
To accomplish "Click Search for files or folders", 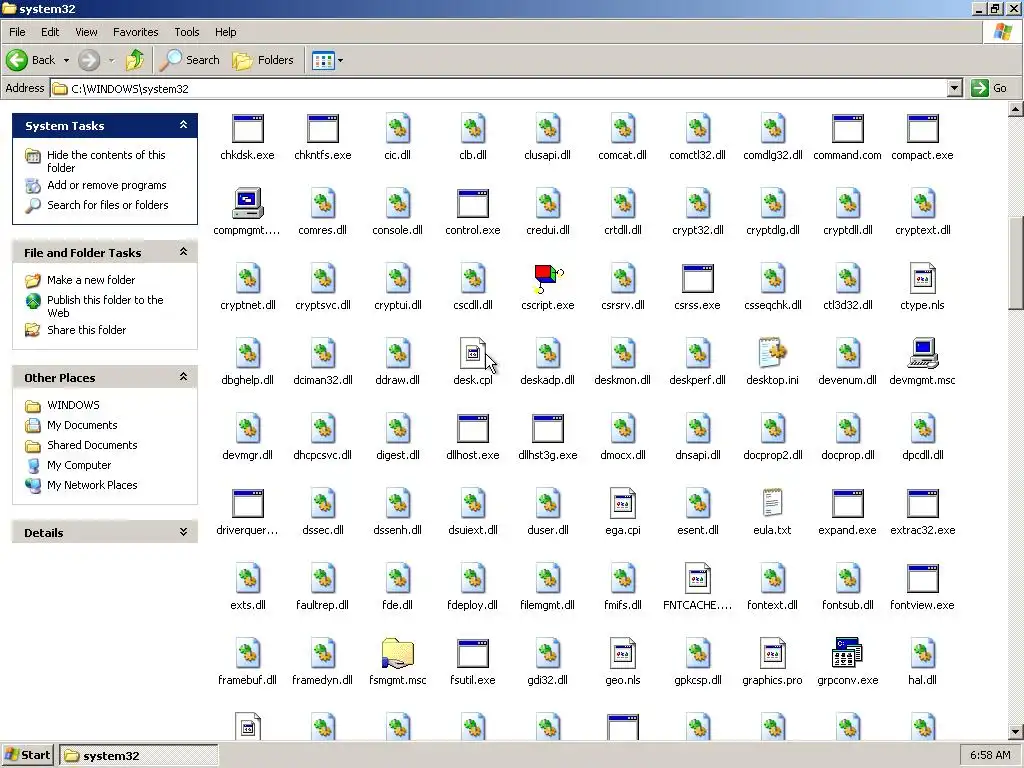I will pyautogui.click(x=108, y=205).
